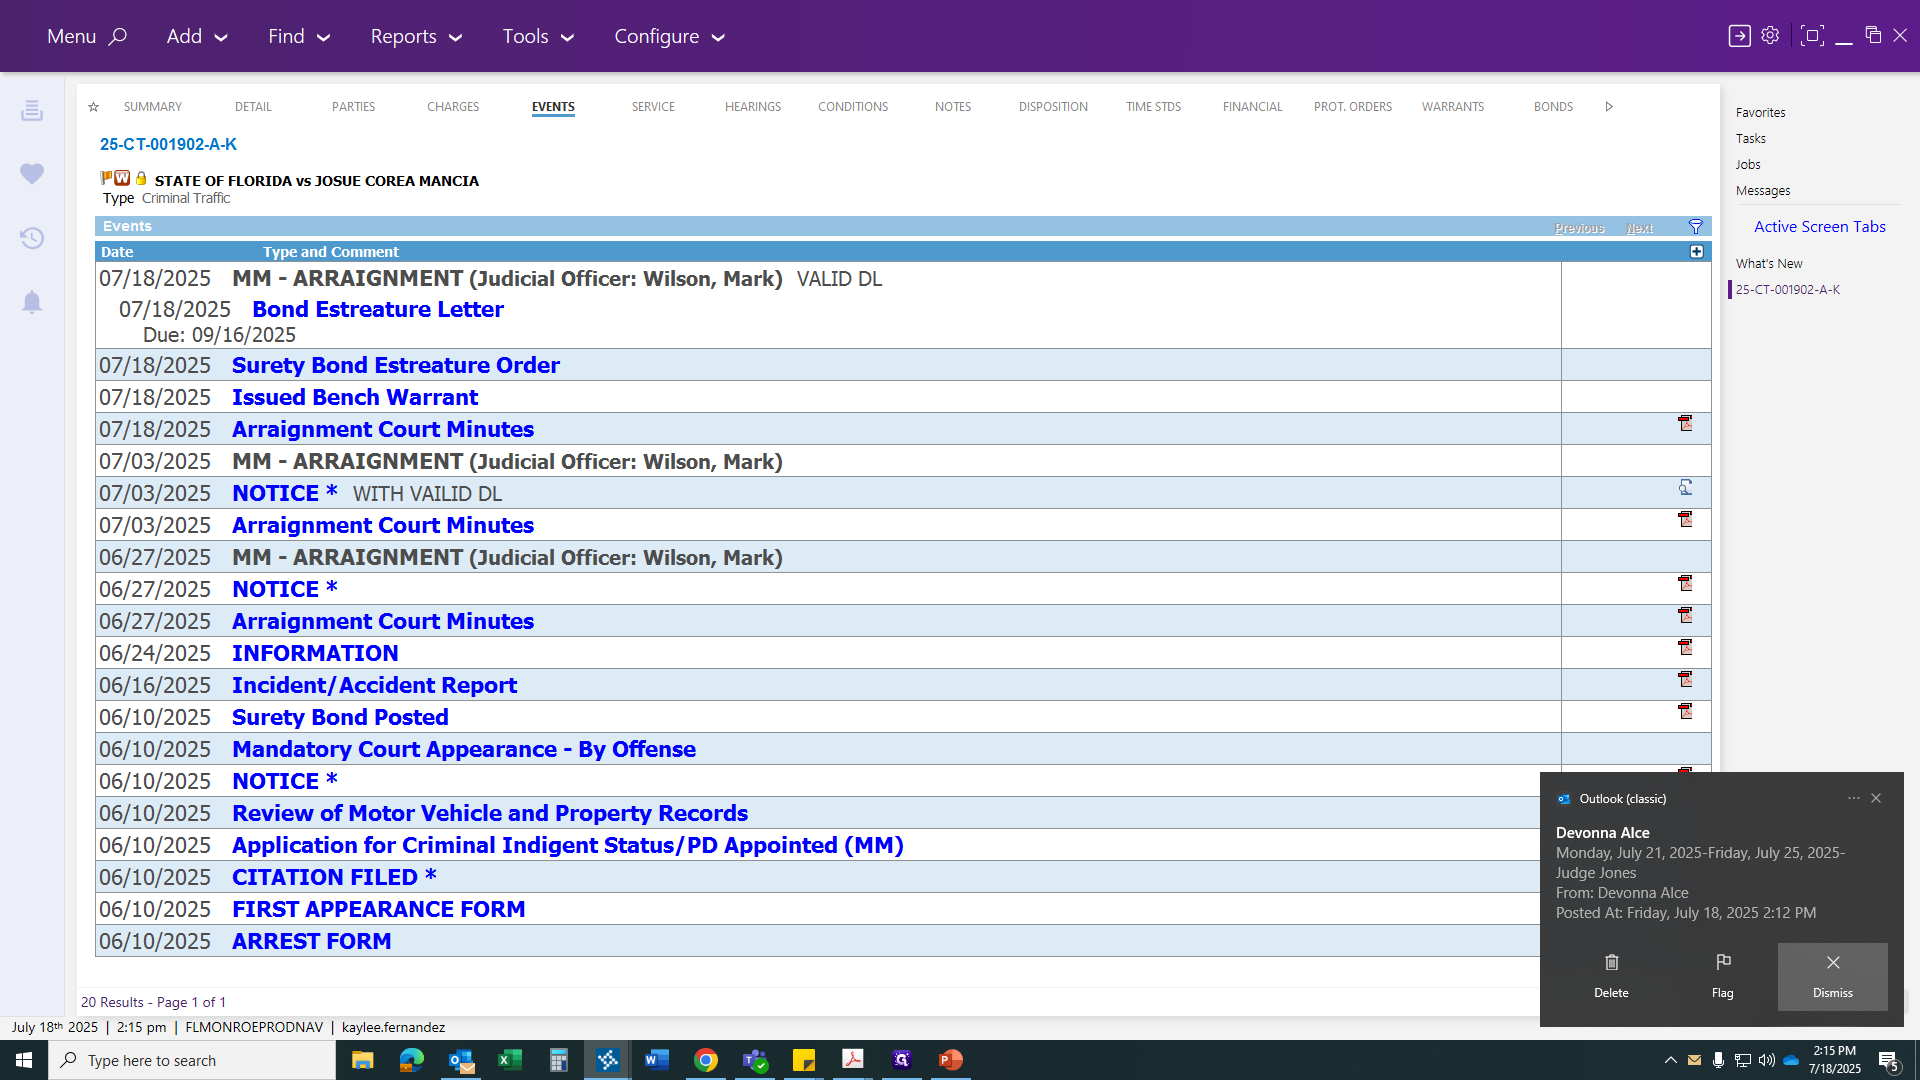The width and height of the screenshot is (1920, 1080).
Task: Switch to the SUMMARY tab
Action: click(153, 107)
